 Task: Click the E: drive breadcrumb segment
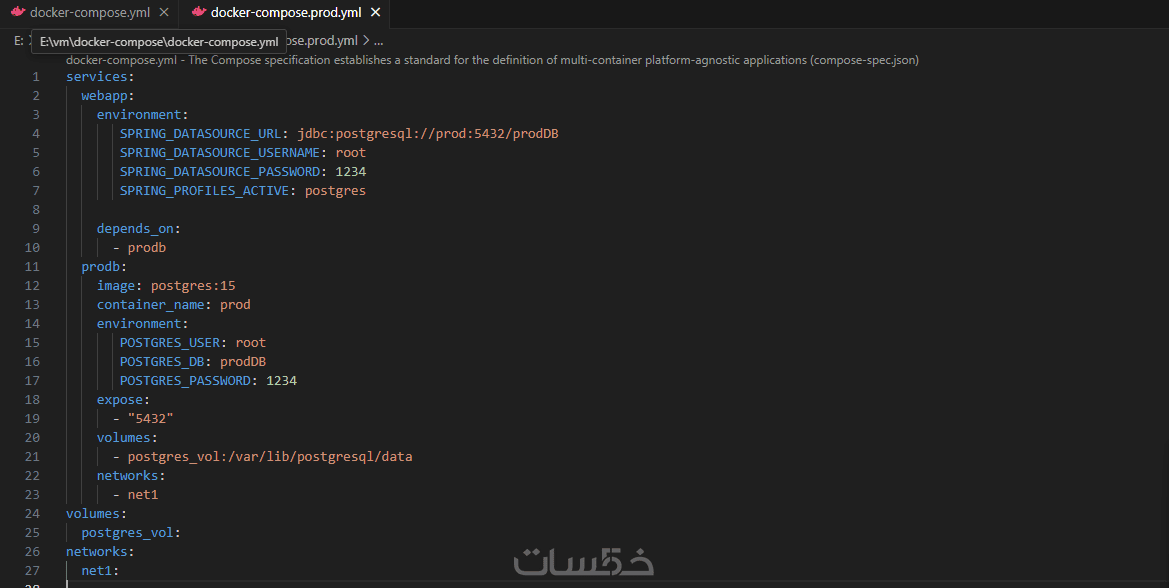pyautogui.click(x=19, y=41)
